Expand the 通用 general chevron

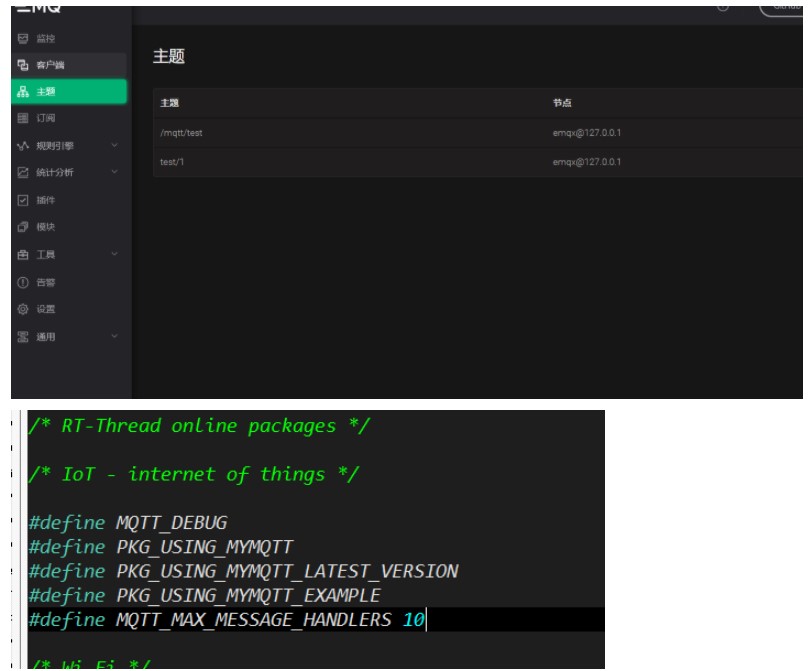(x=114, y=336)
